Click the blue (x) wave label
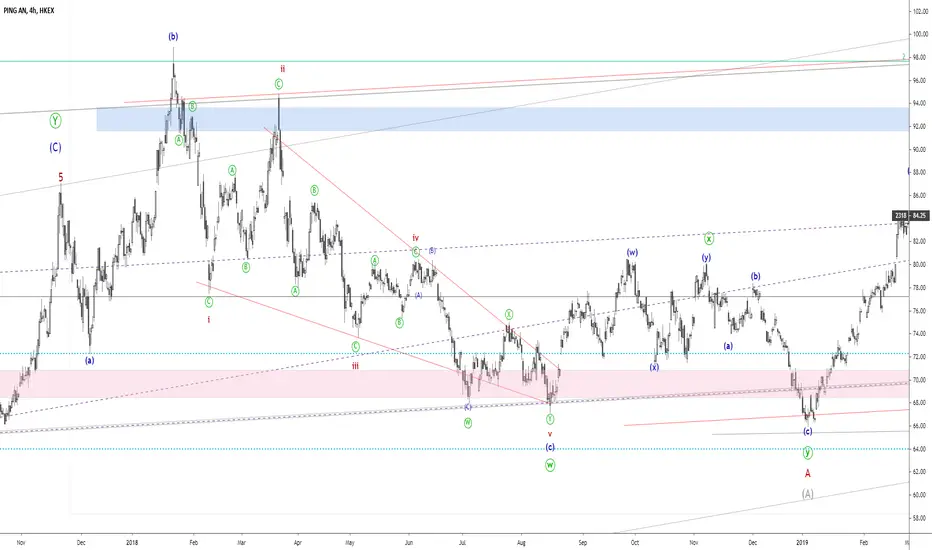Image resolution: width=932 pixels, height=550 pixels. 654,367
